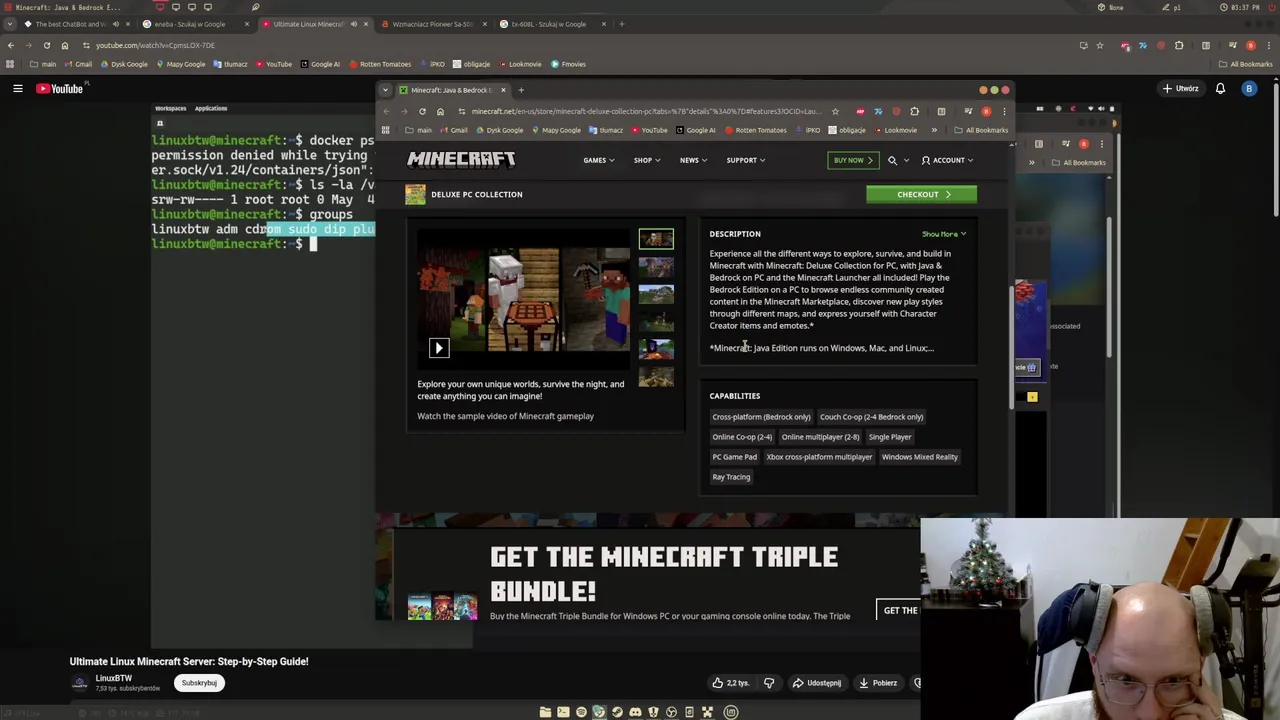This screenshot has height=720, width=1280.
Task: Click Udostępnij share button
Action: click(x=817, y=683)
